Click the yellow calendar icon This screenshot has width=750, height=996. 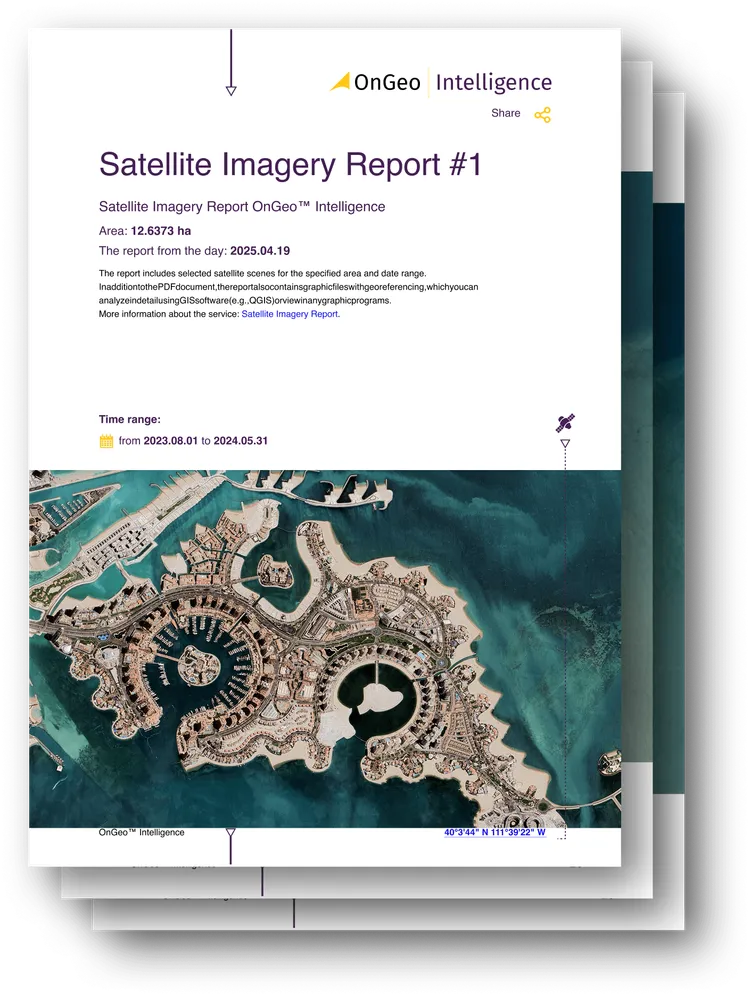click(x=106, y=441)
